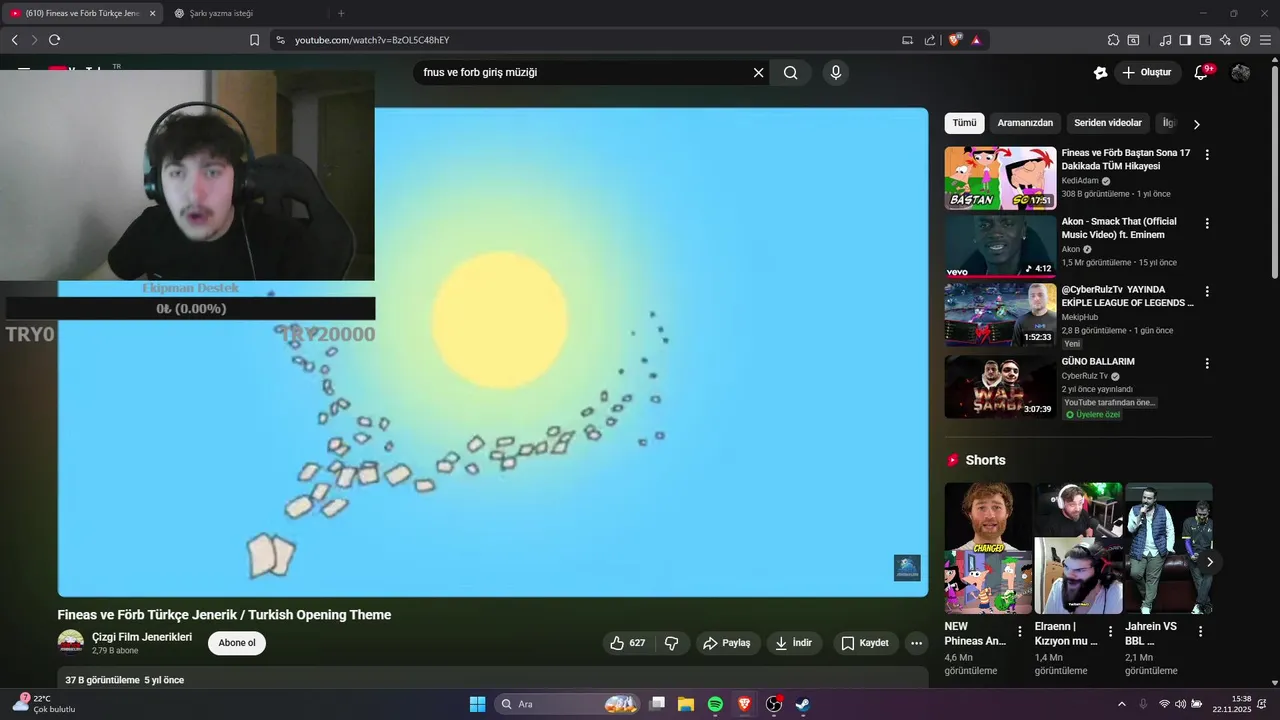The width and height of the screenshot is (1280, 720).
Task: Open more actions for the video
Action: 916,643
